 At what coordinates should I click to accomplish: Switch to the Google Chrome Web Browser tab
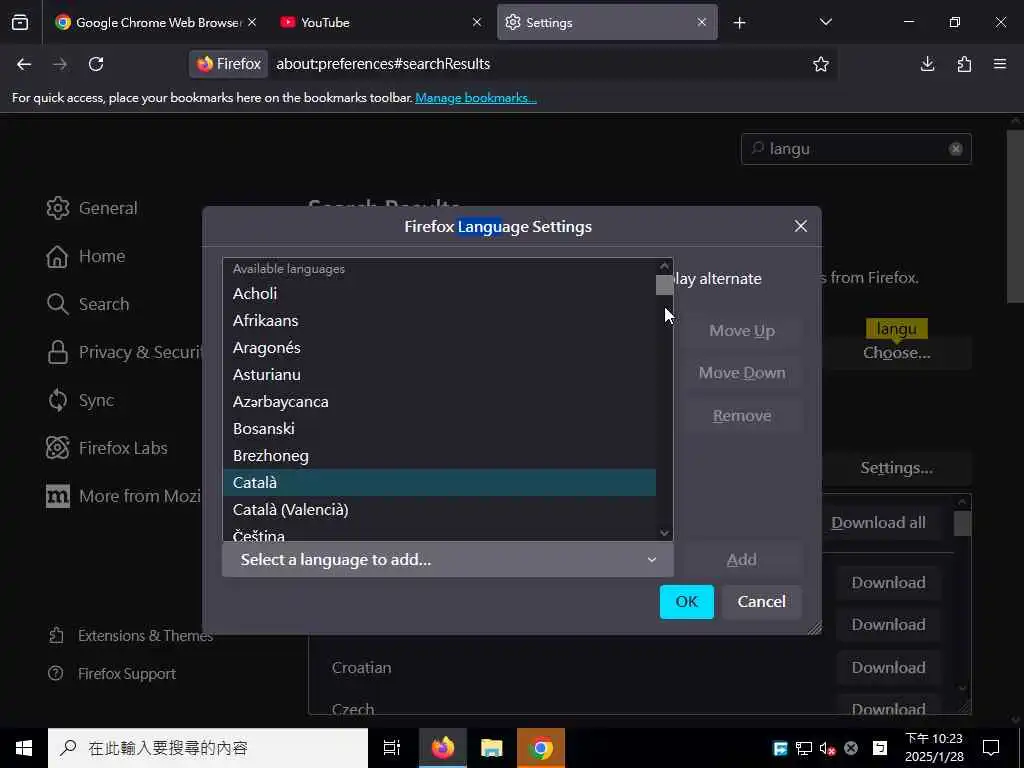point(156,22)
